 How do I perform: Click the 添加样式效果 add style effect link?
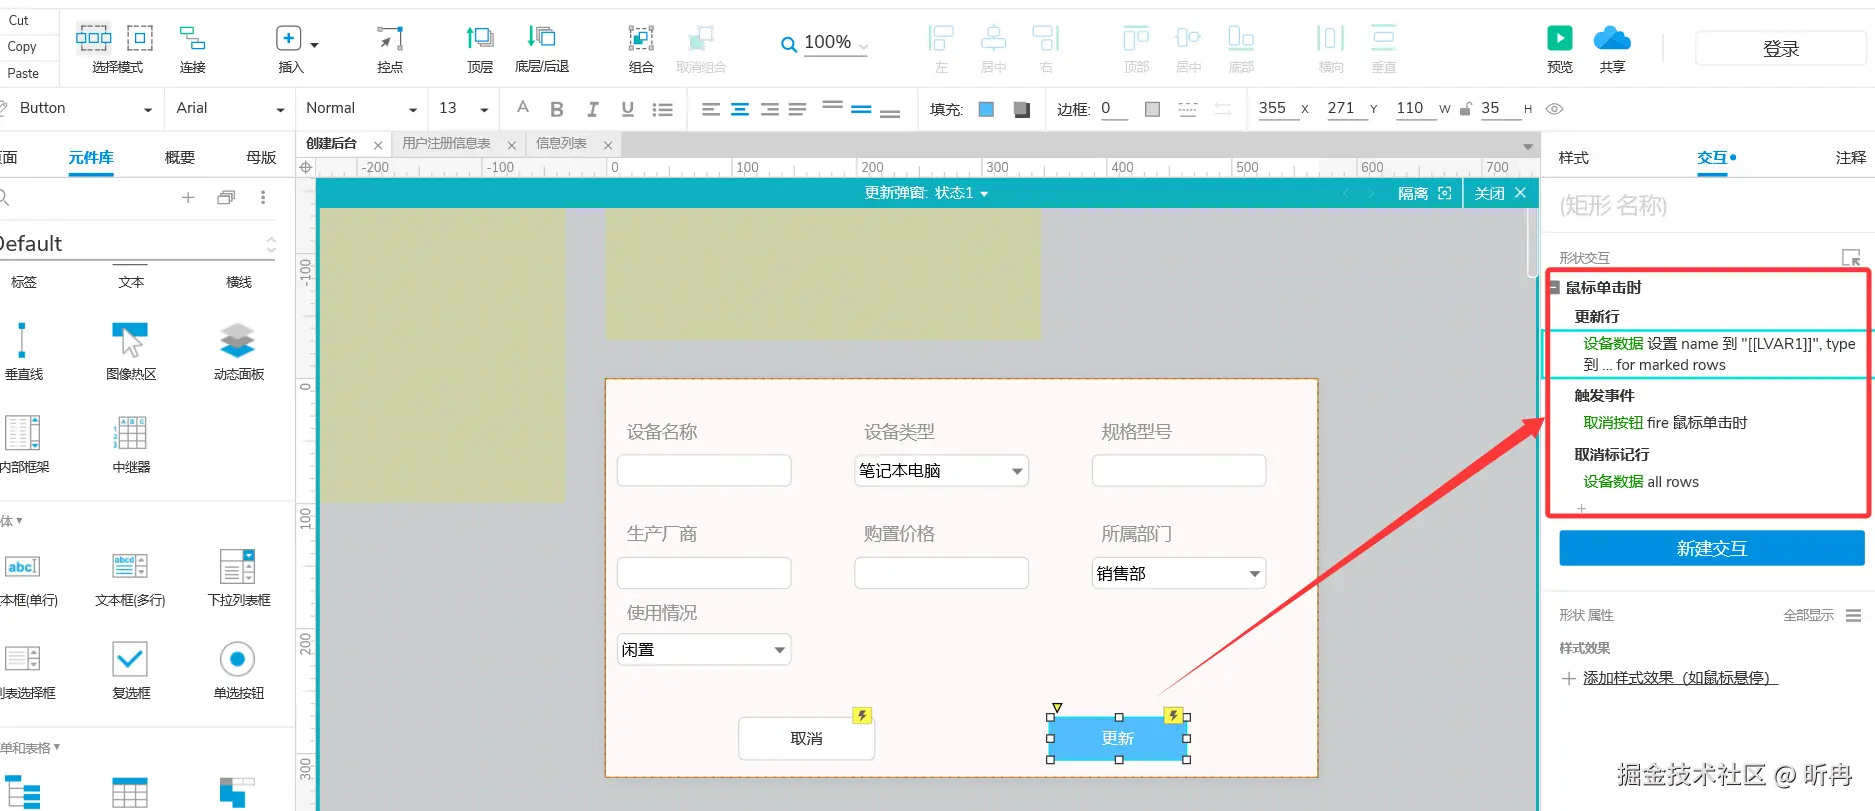coord(1680,677)
